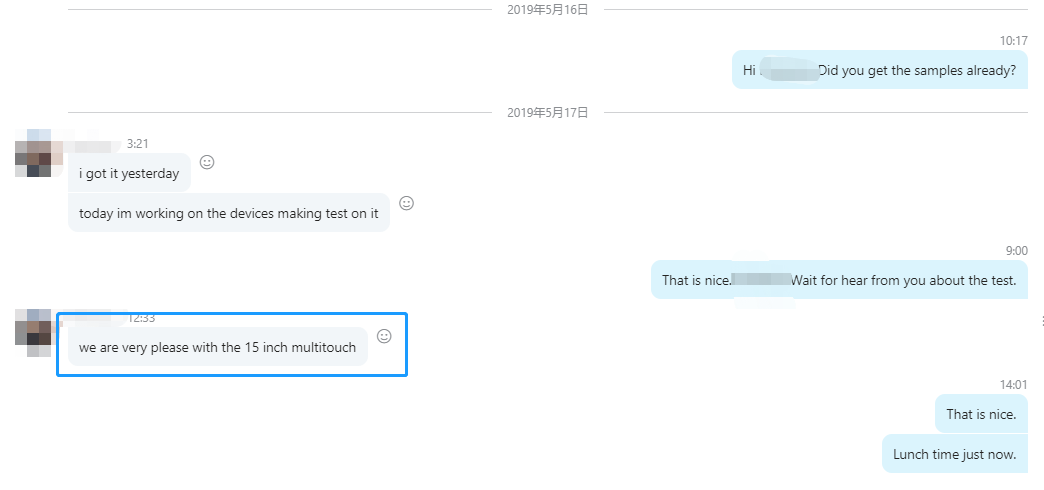
Task: Click the "we are very please" message bubble
Action: pos(217,347)
